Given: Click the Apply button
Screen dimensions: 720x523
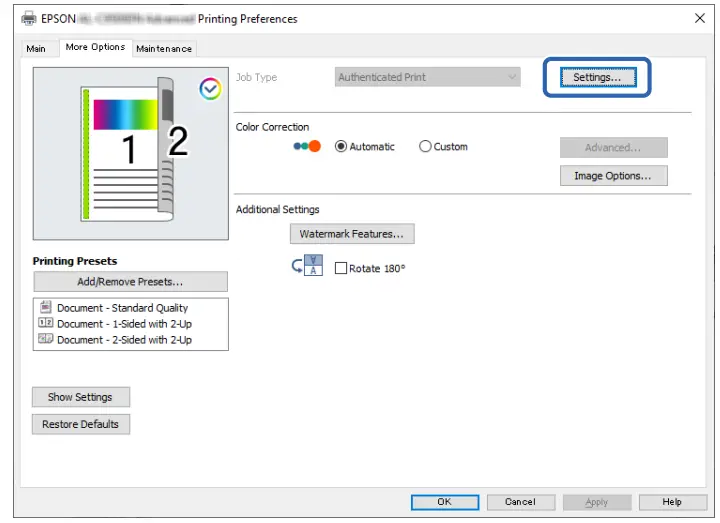Looking at the screenshot, I should [x=597, y=502].
